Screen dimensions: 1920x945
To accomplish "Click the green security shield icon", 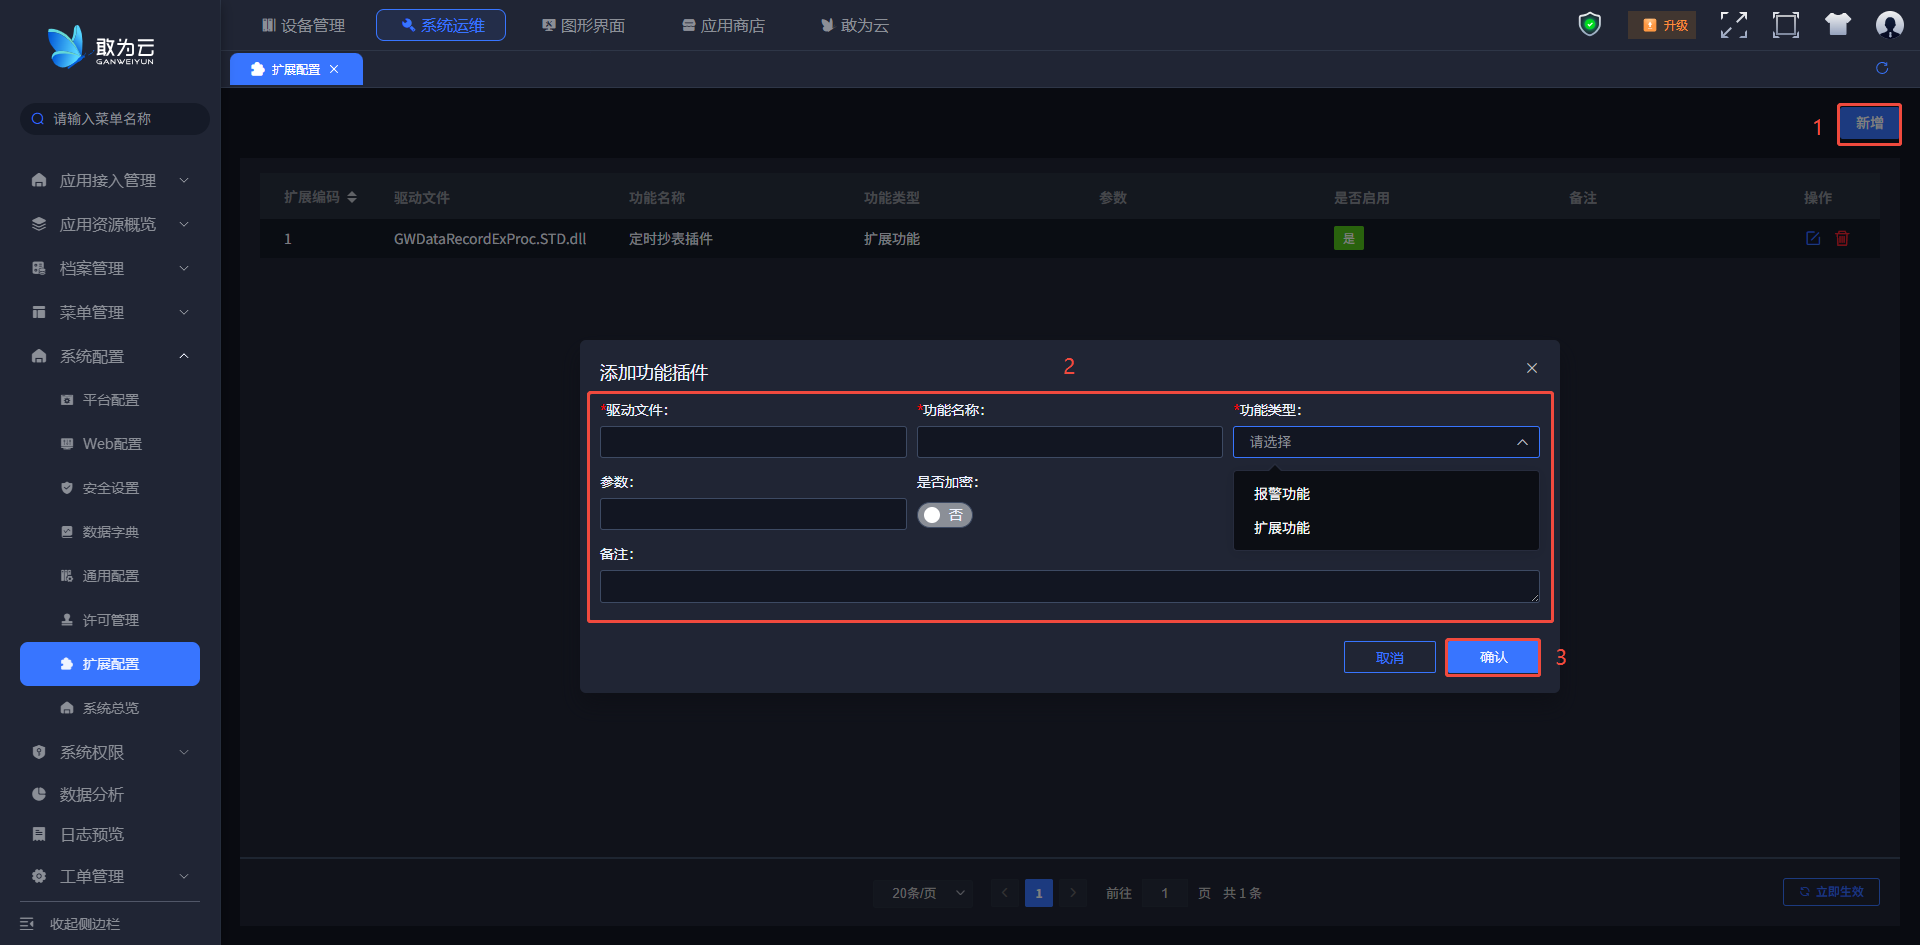I will coord(1589,24).
